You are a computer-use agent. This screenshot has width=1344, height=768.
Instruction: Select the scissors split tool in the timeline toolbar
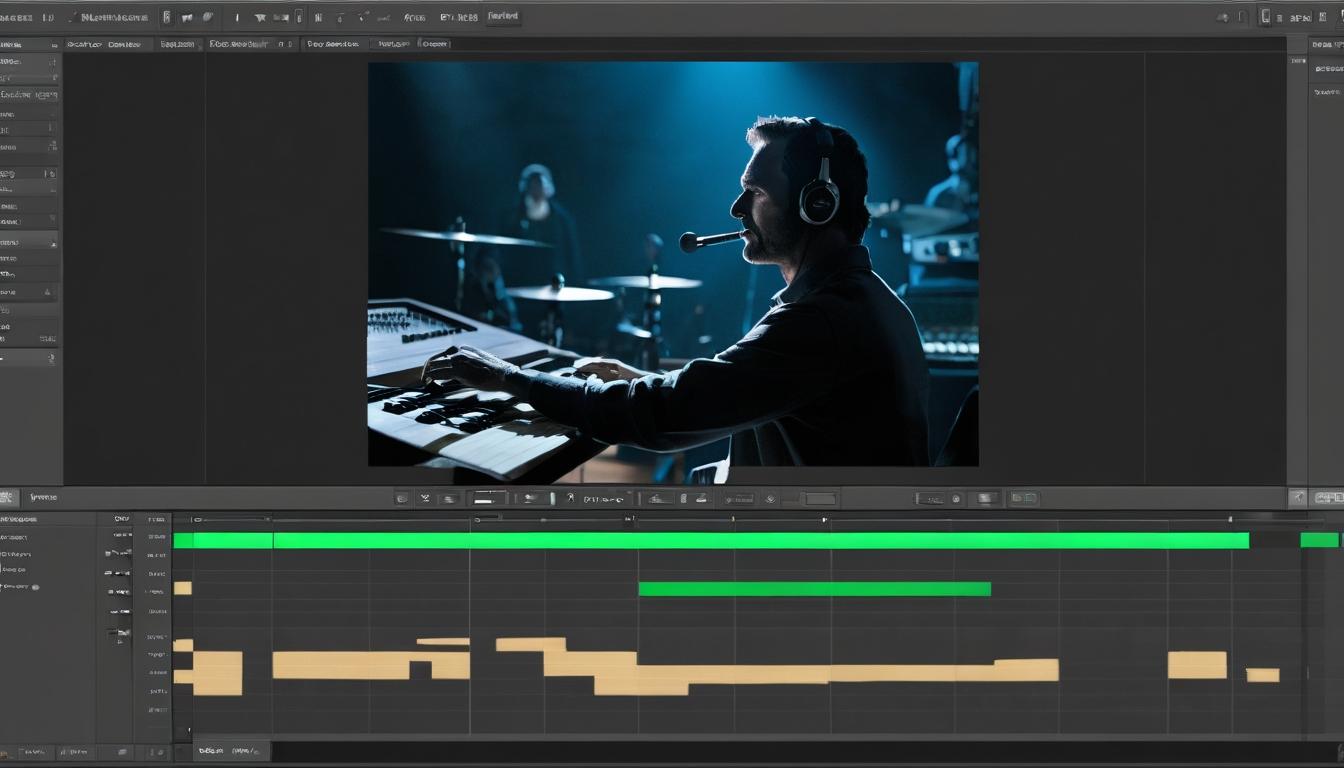coord(424,497)
